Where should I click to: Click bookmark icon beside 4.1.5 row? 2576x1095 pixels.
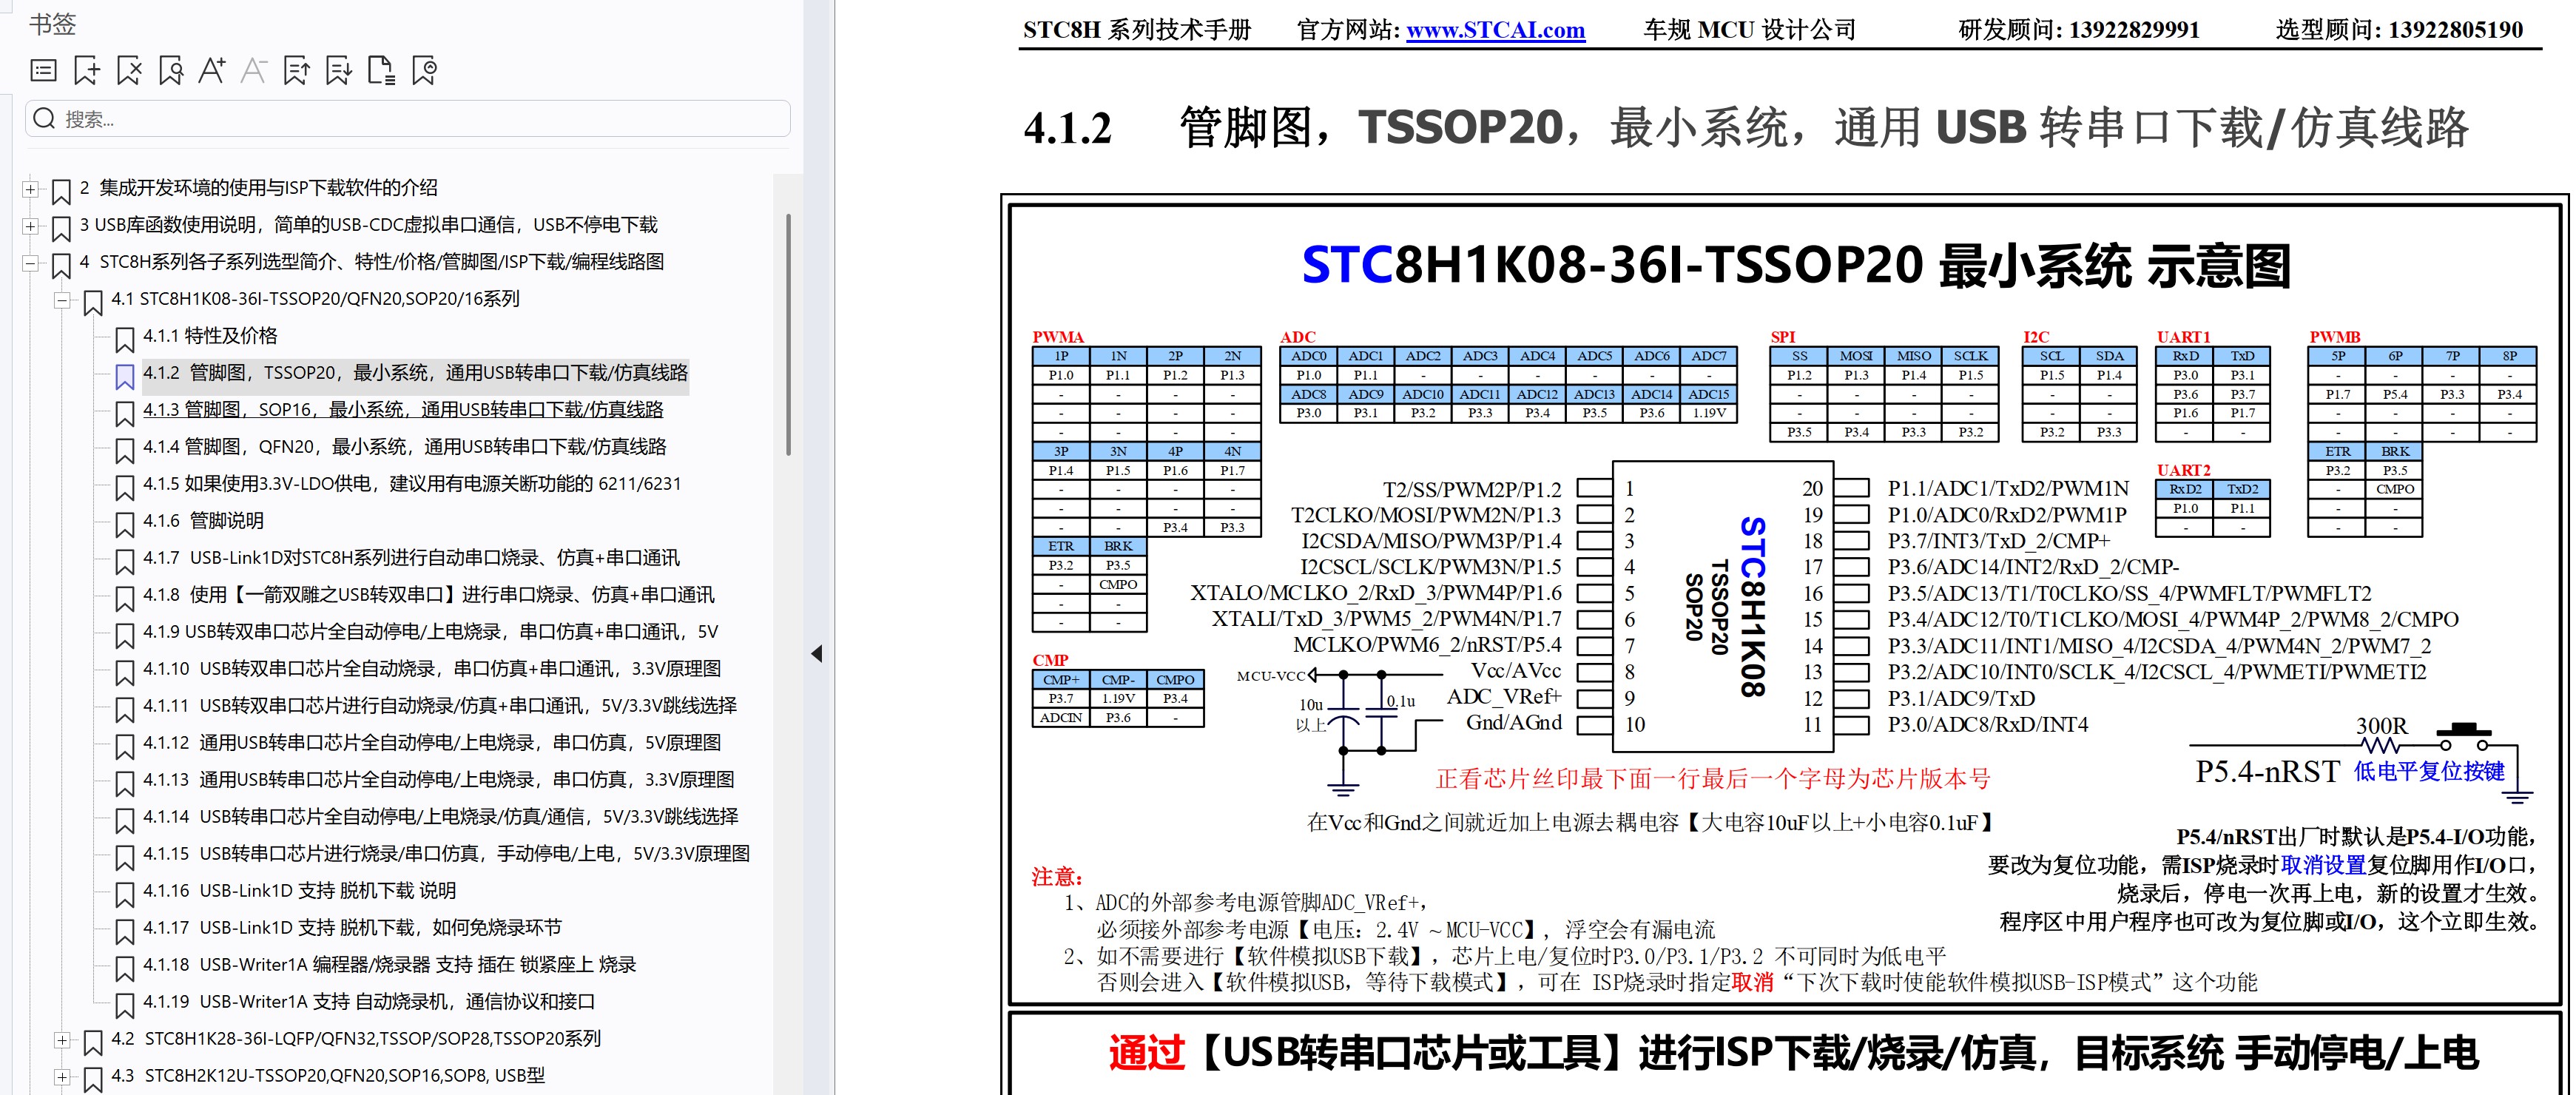tap(125, 487)
